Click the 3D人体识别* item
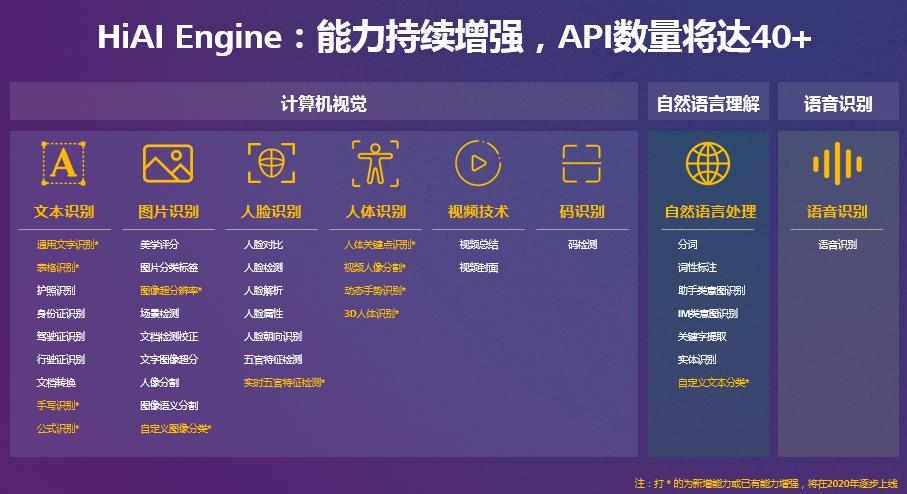Screen dimensions: 907x494 [x=371, y=314]
